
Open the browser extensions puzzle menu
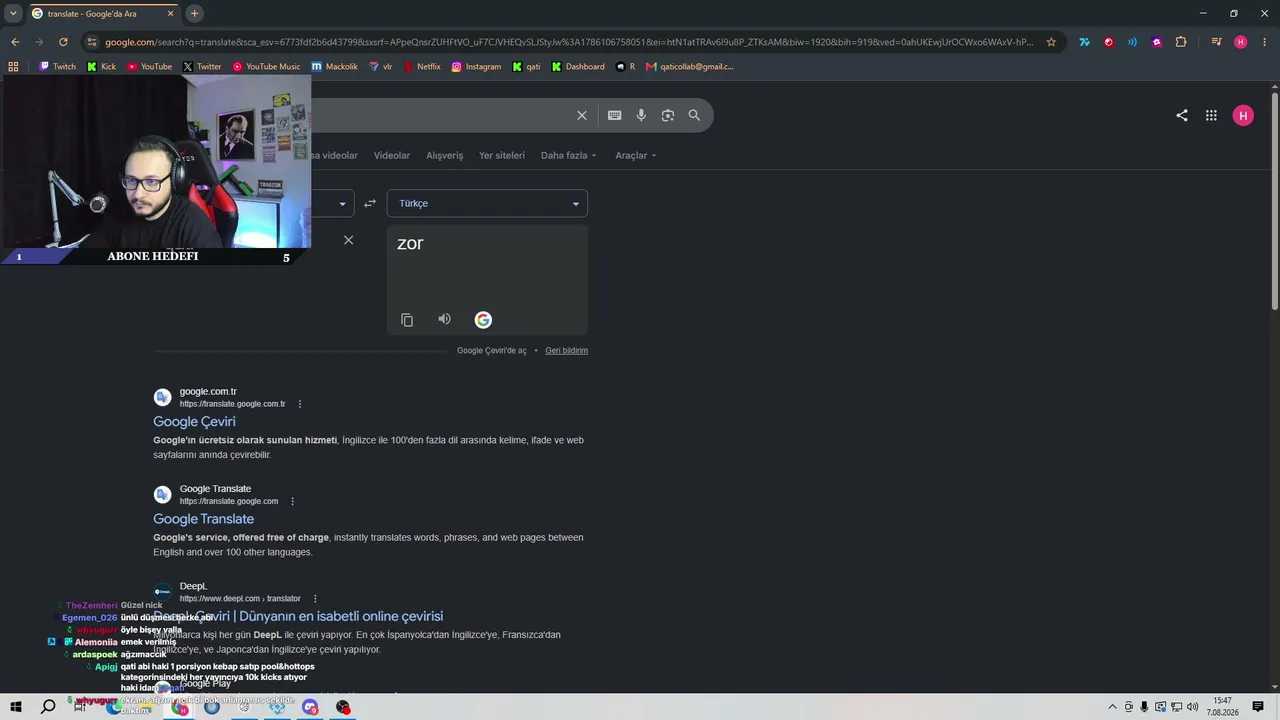[x=1181, y=42]
